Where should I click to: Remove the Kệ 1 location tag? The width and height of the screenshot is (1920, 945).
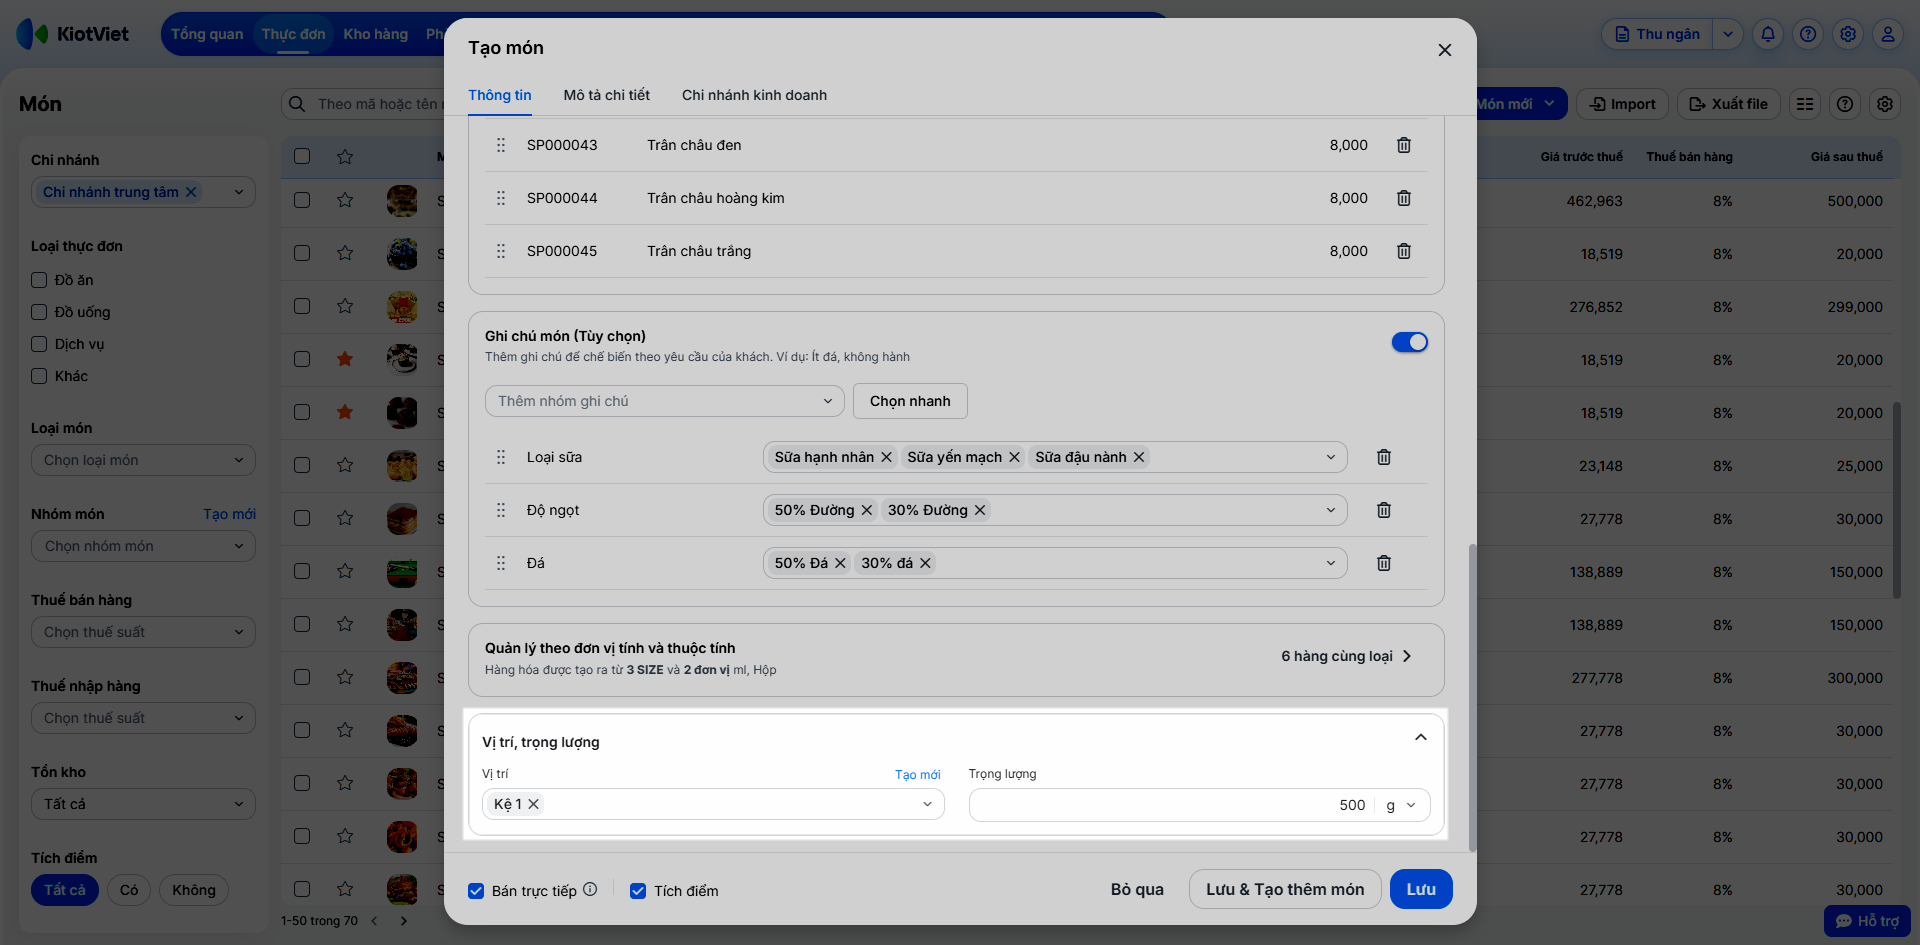point(534,804)
